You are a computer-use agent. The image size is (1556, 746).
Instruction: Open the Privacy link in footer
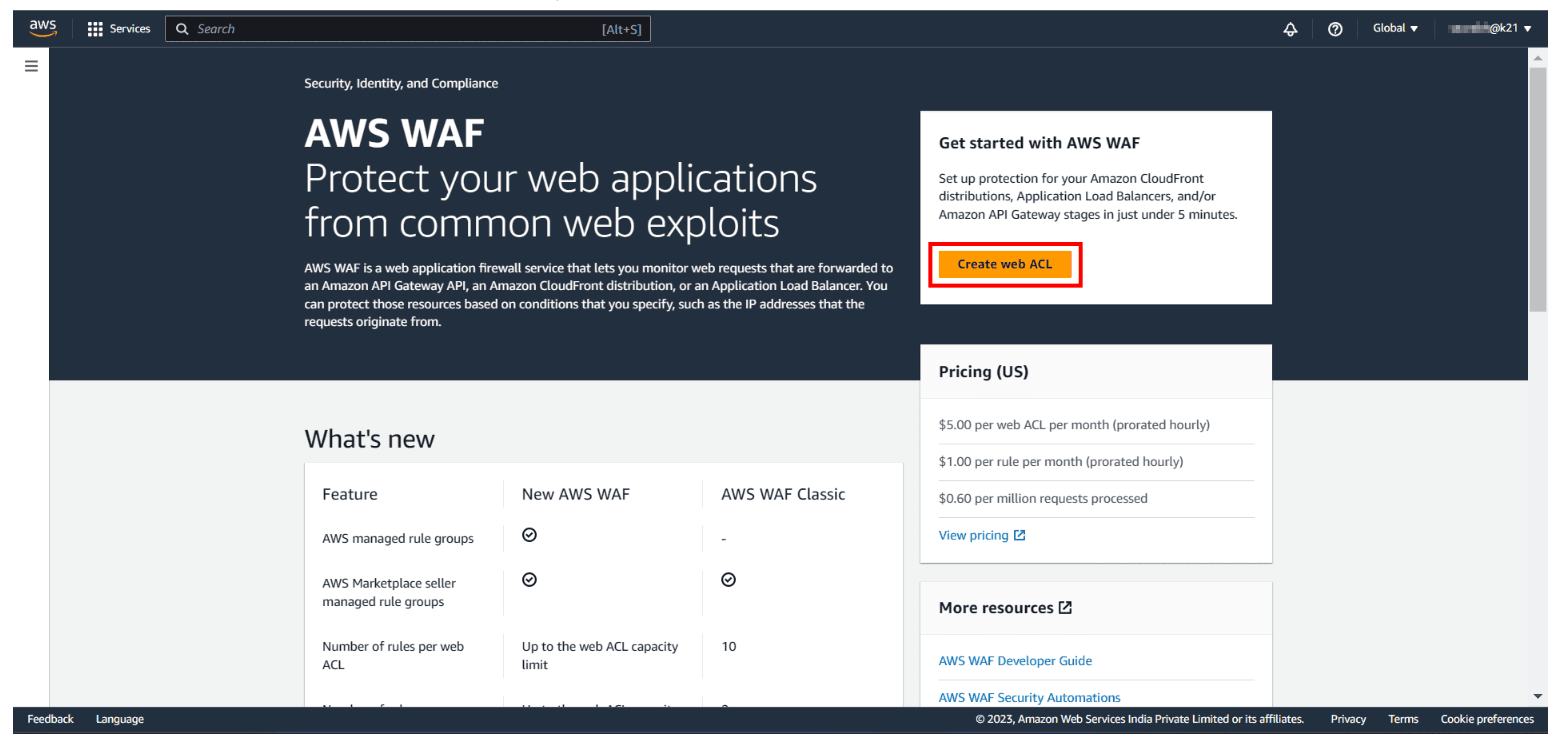click(1348, 719)
